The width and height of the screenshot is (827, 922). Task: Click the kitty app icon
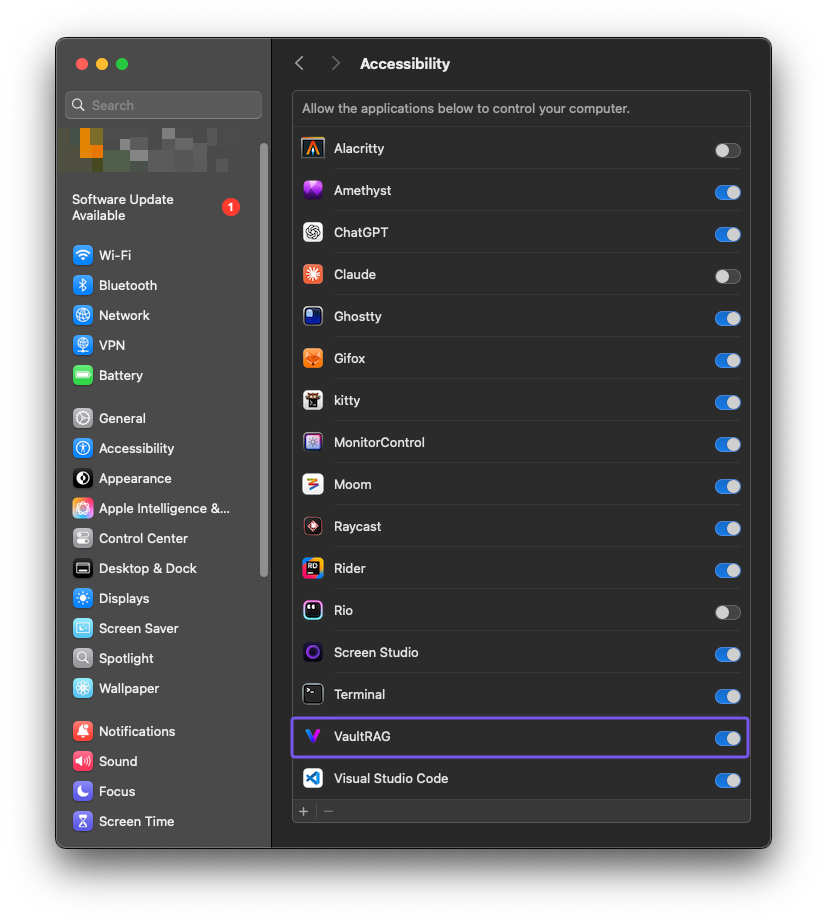tap(313, 400)
